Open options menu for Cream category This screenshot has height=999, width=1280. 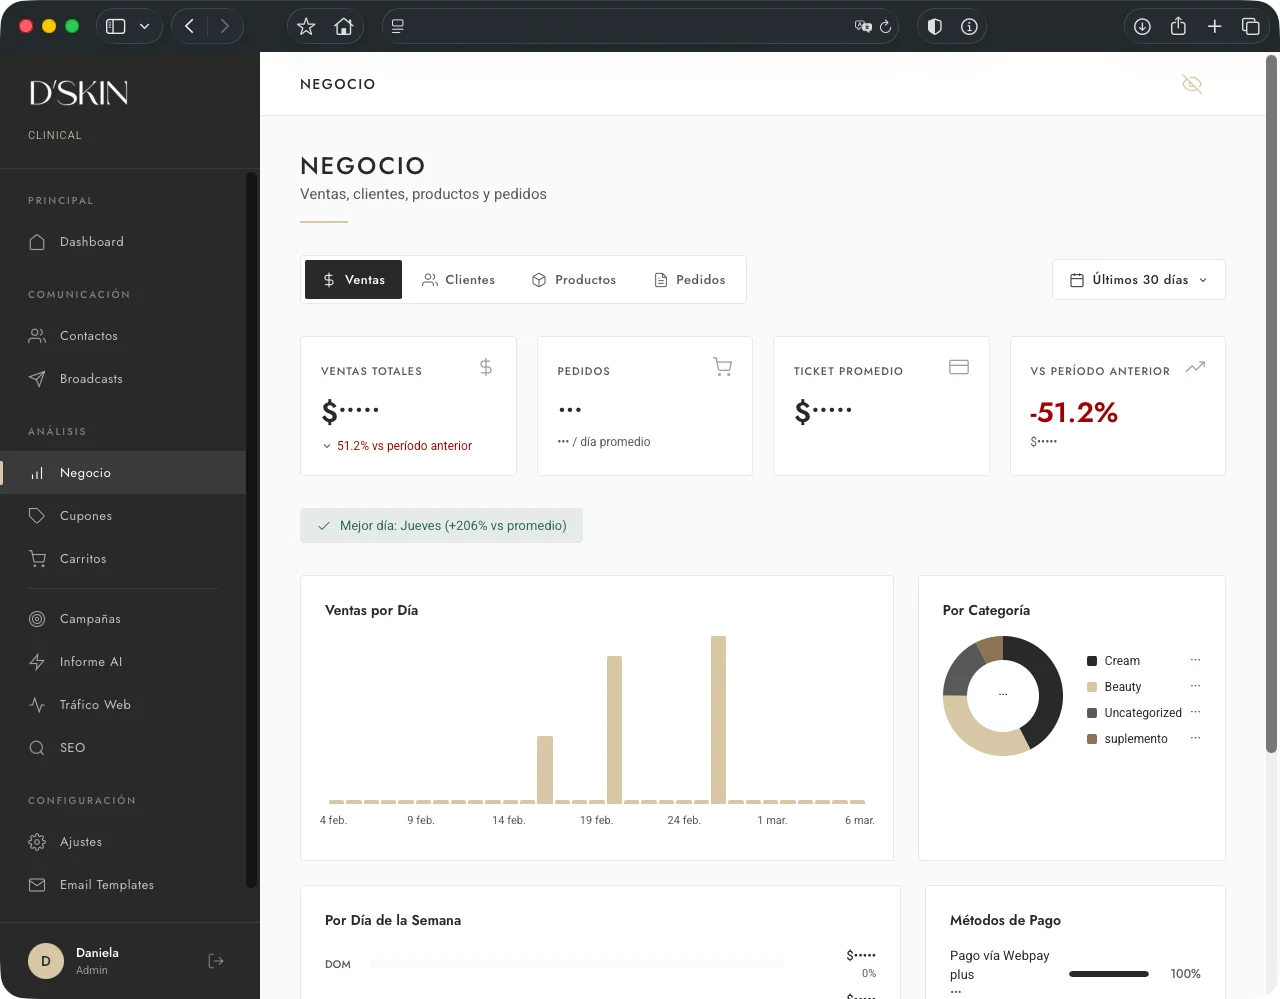coord(1195,660)
